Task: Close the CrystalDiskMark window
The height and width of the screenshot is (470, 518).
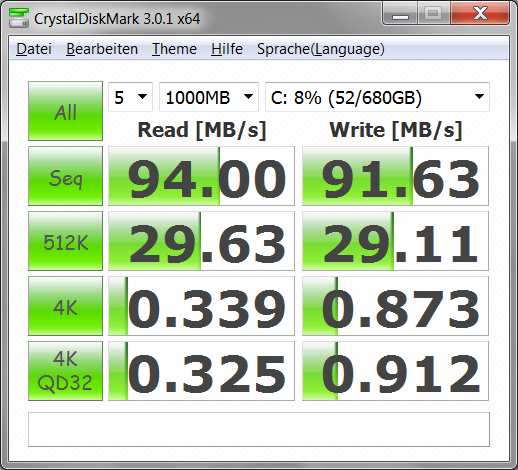Action: point(480,13)
